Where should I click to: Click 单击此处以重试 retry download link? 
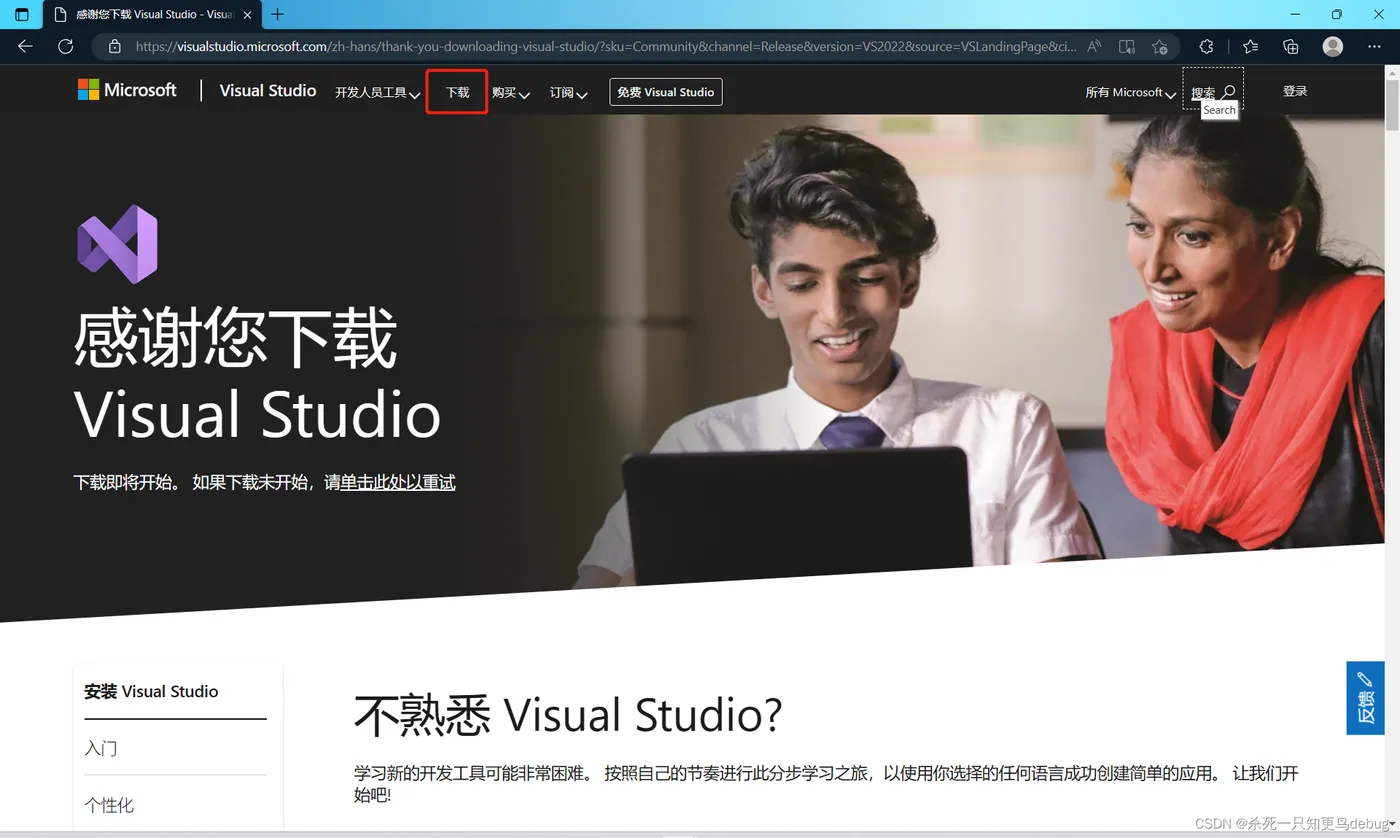pos(398,482)
